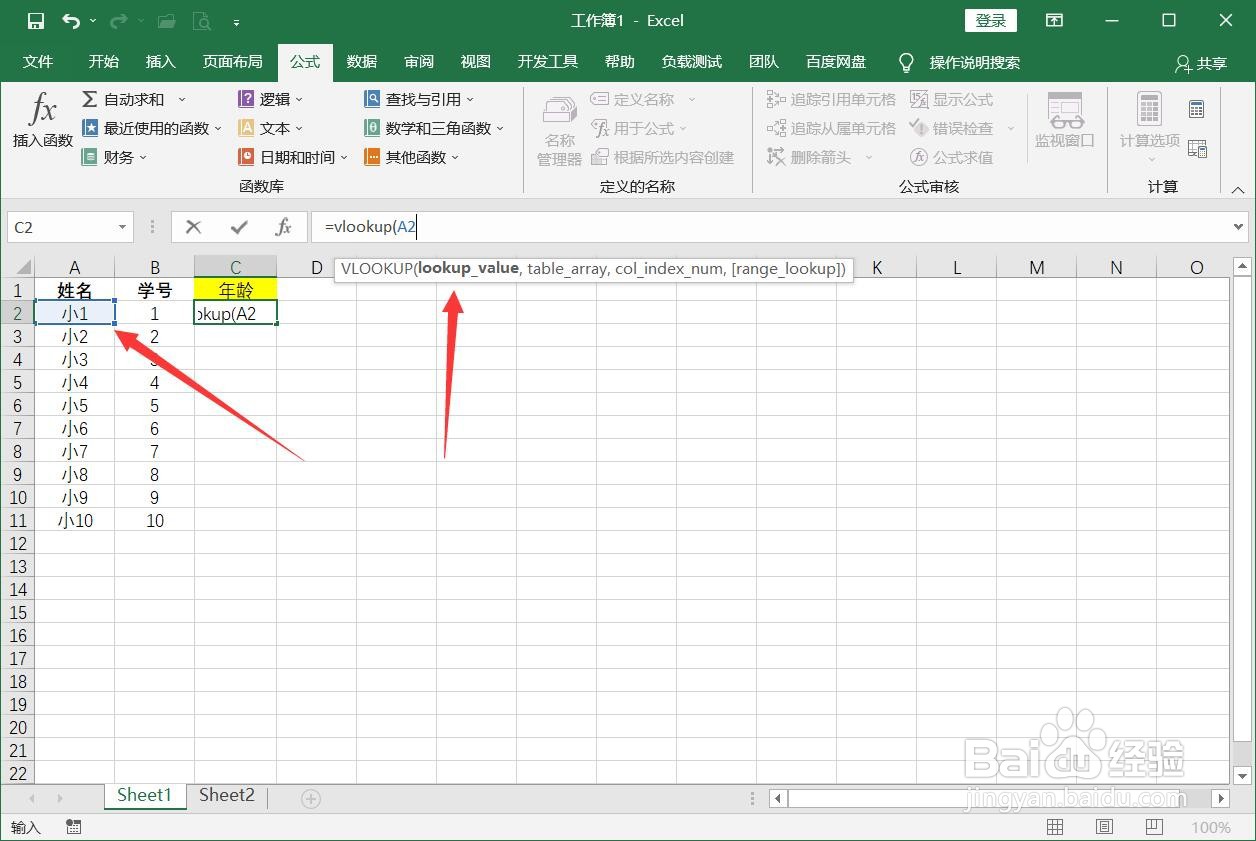Switch to Page Layout view in status bar
Screen dimensions: 1256x841
[1103, 827]
